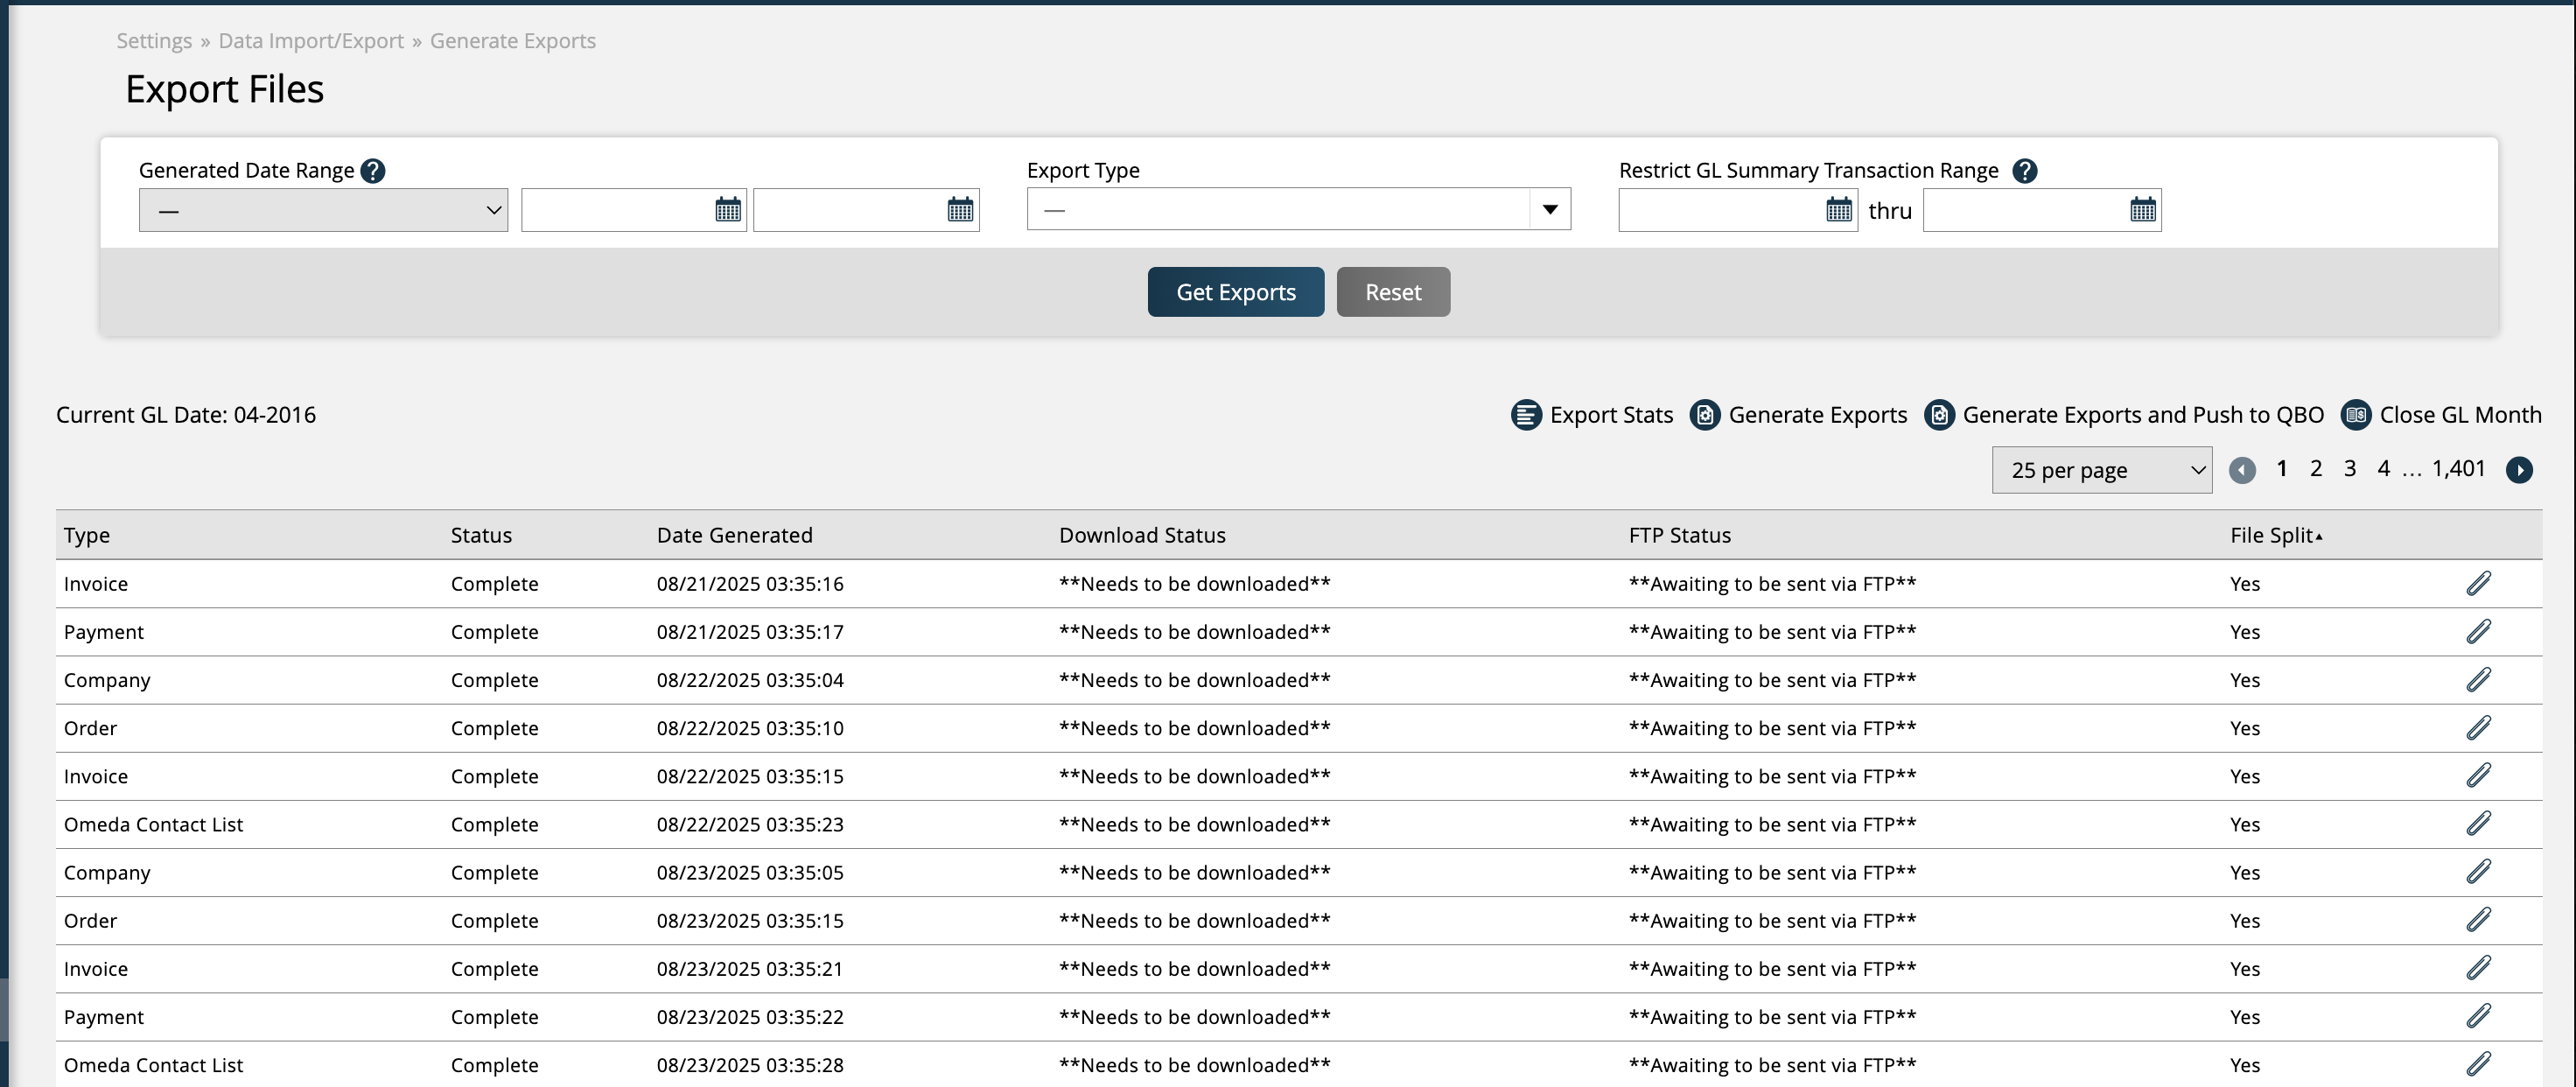Open the Generated Date Range dropdown

click(x=323, y=210)
